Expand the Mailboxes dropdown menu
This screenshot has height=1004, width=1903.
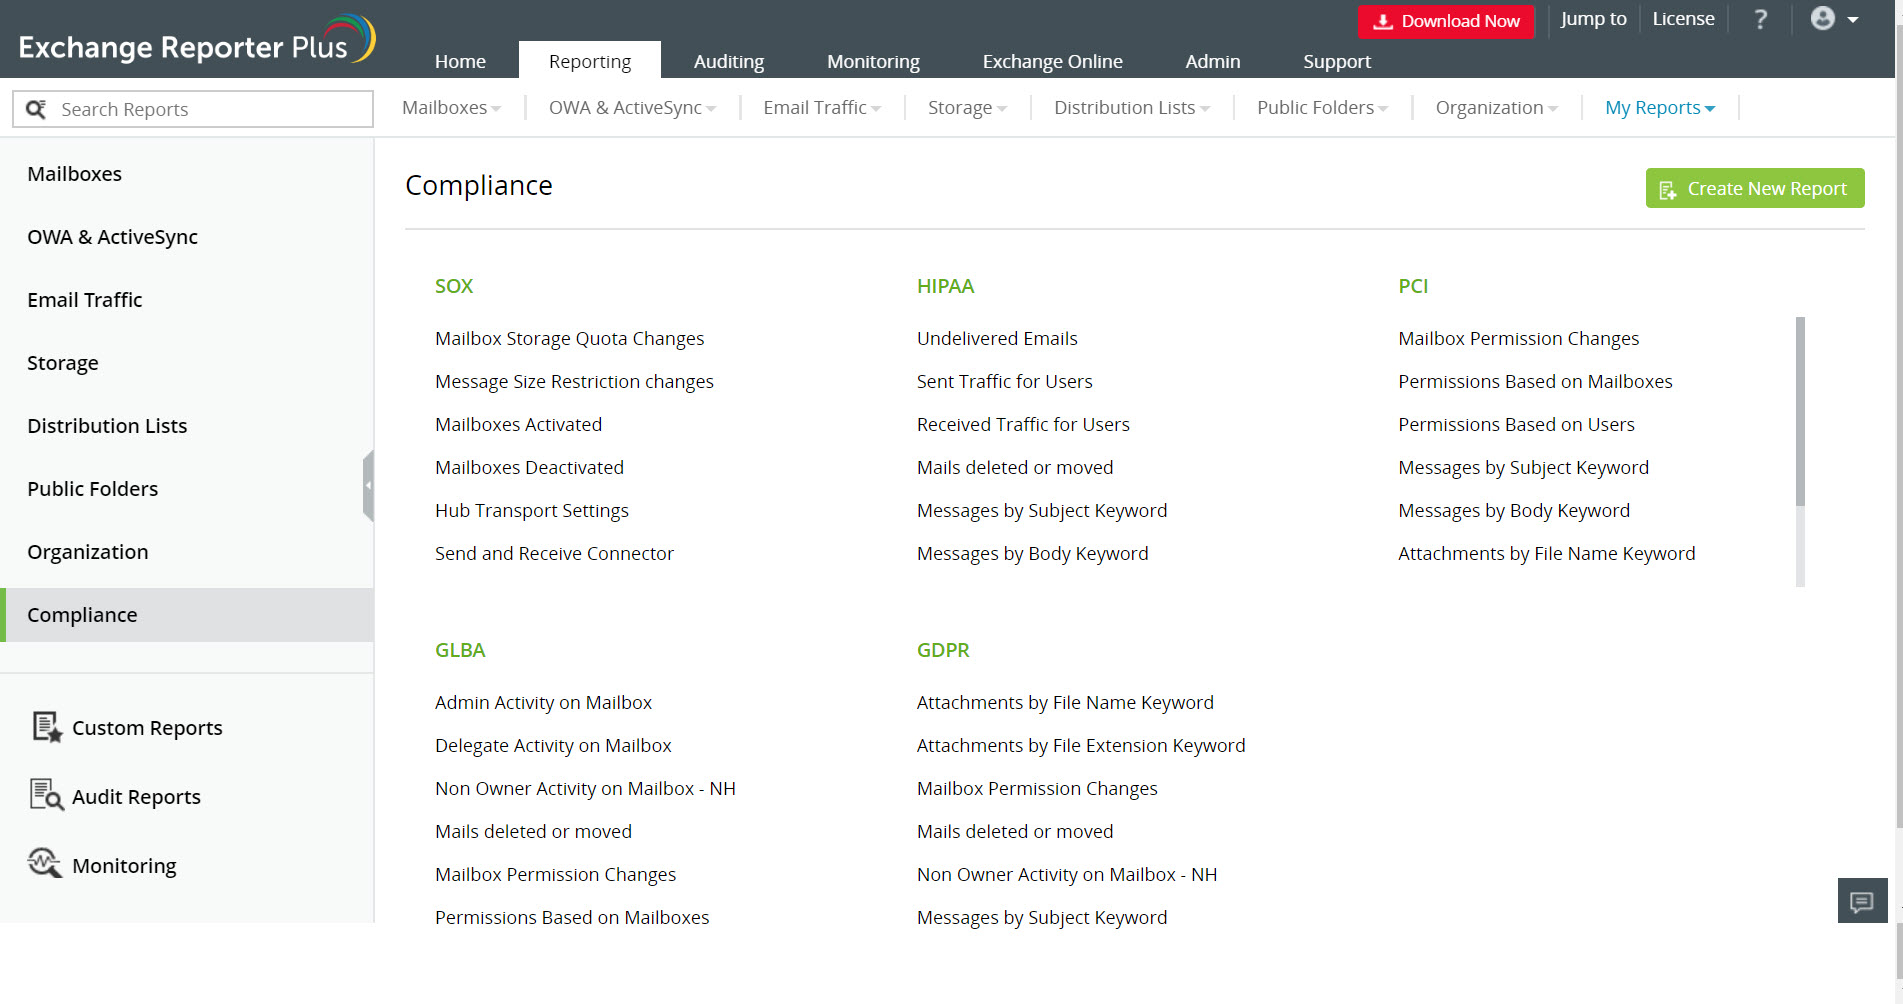451,107
